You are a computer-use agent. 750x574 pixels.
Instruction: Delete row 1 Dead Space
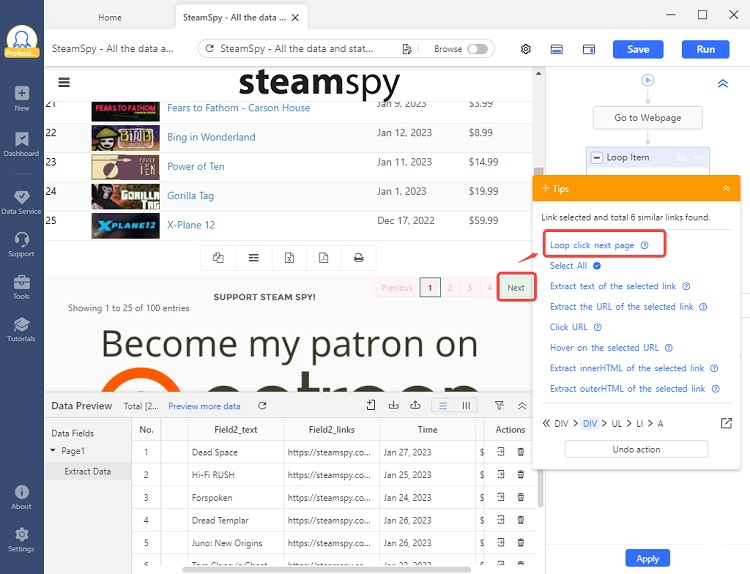pos(521,452)
